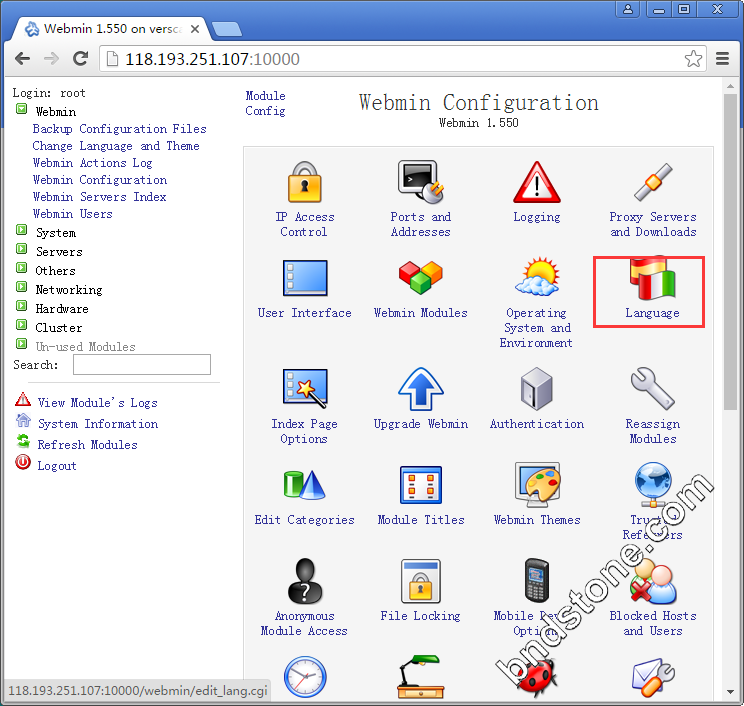
Task: Select the Webmin 1.550 browser tab
Action: [113, 29]
